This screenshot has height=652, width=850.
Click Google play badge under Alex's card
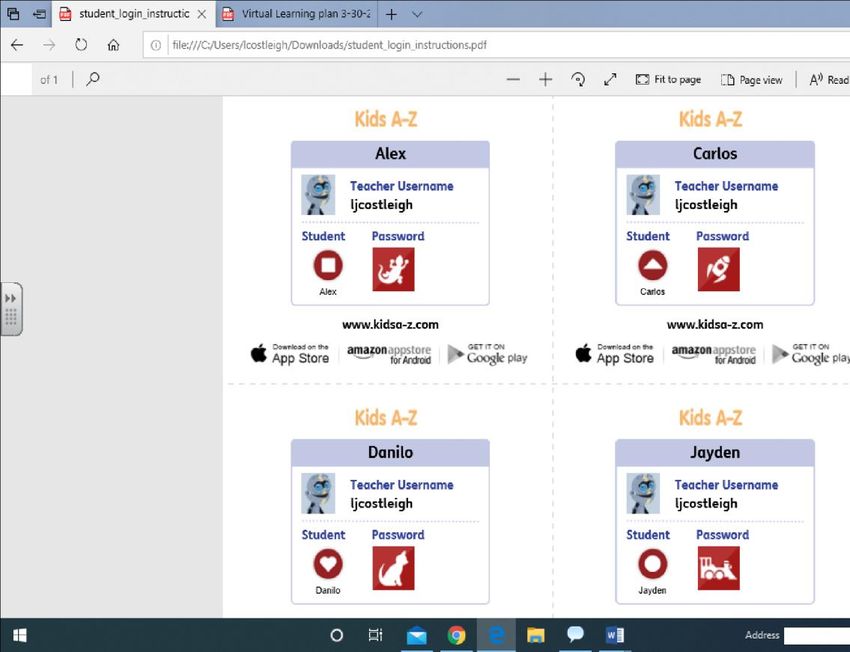pyautogui.click(x=487, y=354)
